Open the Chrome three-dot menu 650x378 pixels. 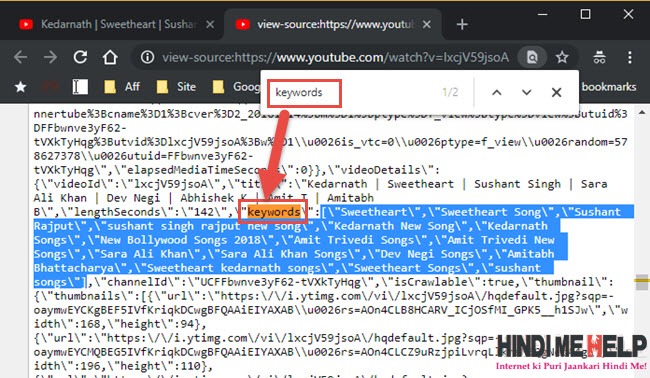[629, 57]
